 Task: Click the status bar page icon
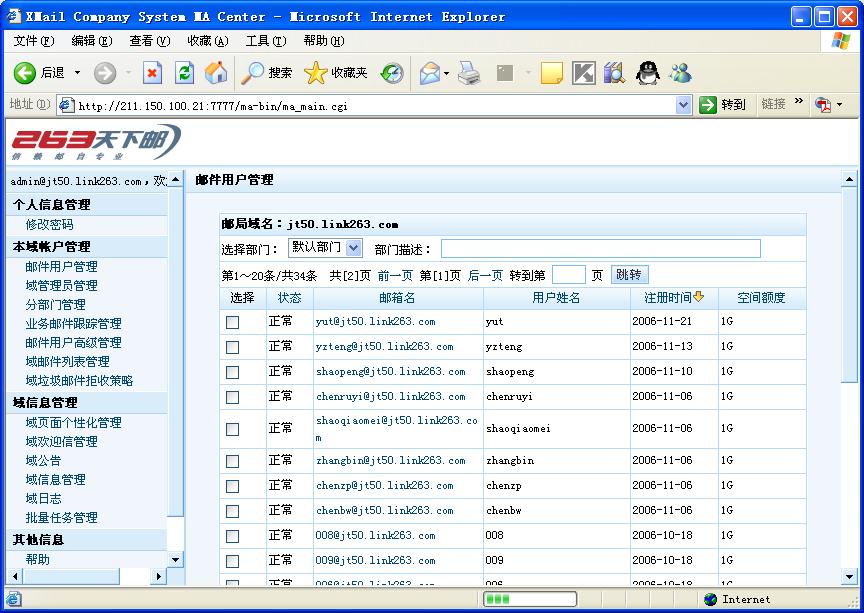pos(14,599)
